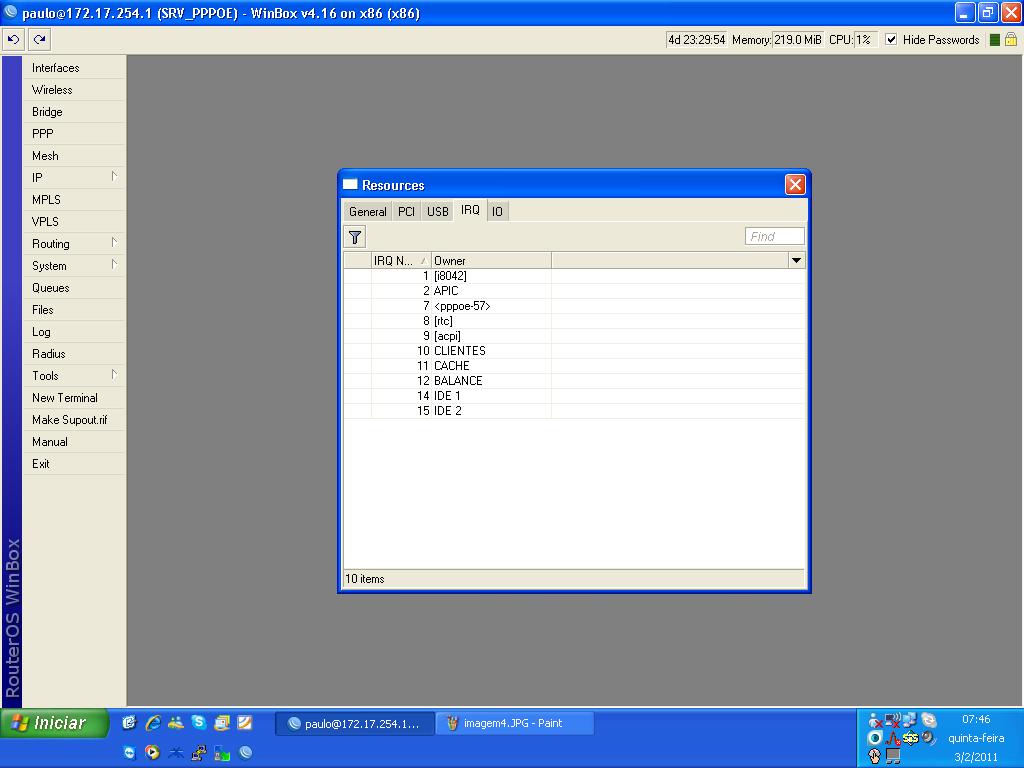Image resolution: width=1024 pixels, height=768 pixels.
Task: Sort by the Owner column header
Action: point(491,261)
